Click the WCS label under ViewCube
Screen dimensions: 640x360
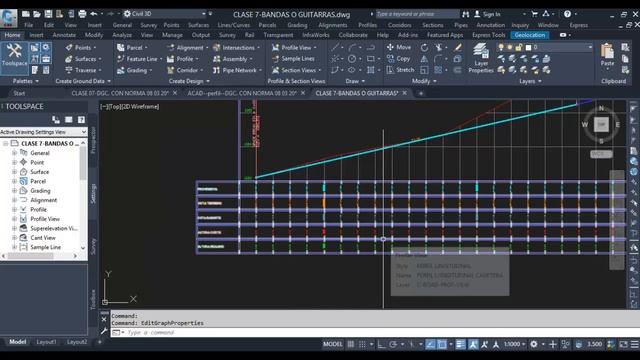coord(601,154)
